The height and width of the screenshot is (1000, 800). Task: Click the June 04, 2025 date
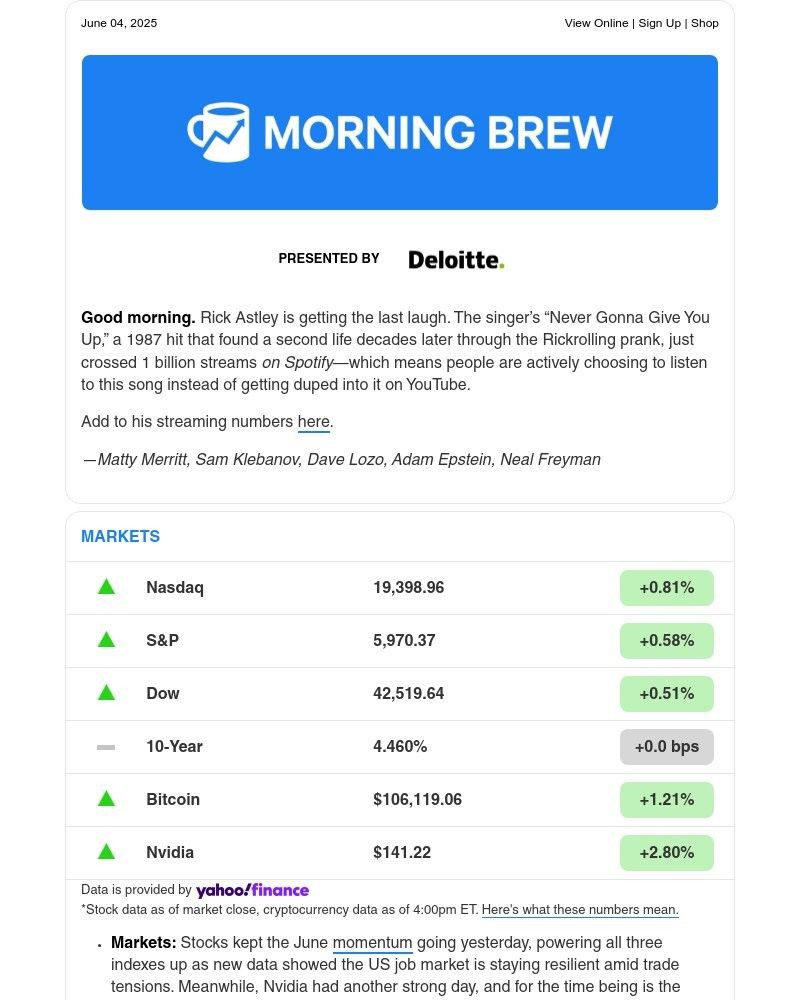click(119, 23)
